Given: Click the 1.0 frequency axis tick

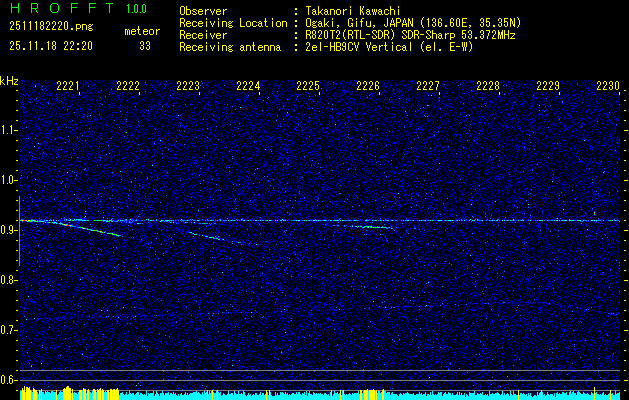Looking at the screenshot, I should pyautogui.click(x=9, y=180).
